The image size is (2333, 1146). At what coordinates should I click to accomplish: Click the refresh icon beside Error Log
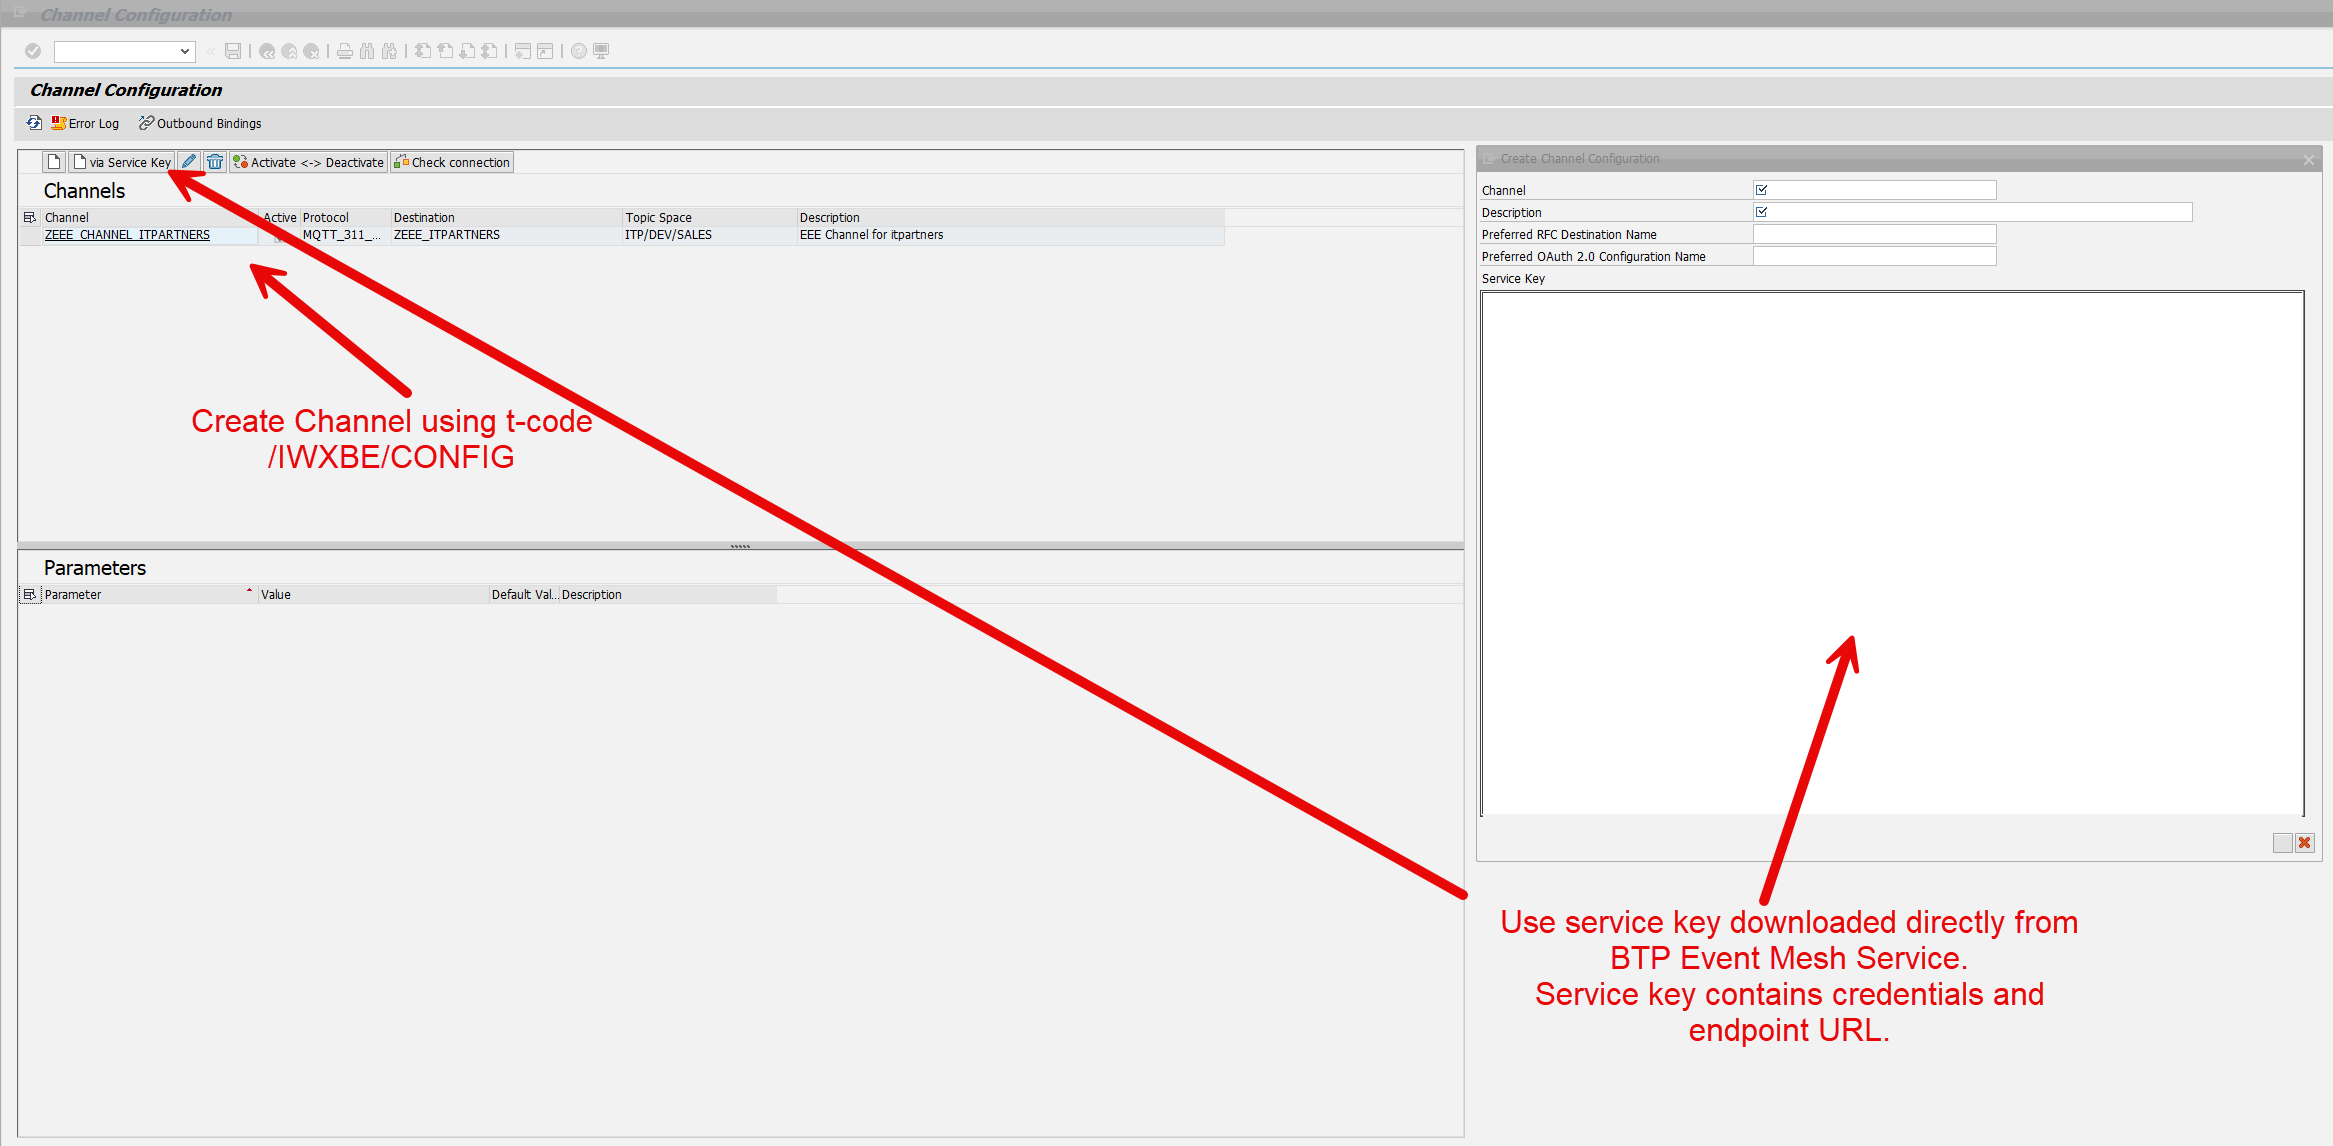(34, 123)
